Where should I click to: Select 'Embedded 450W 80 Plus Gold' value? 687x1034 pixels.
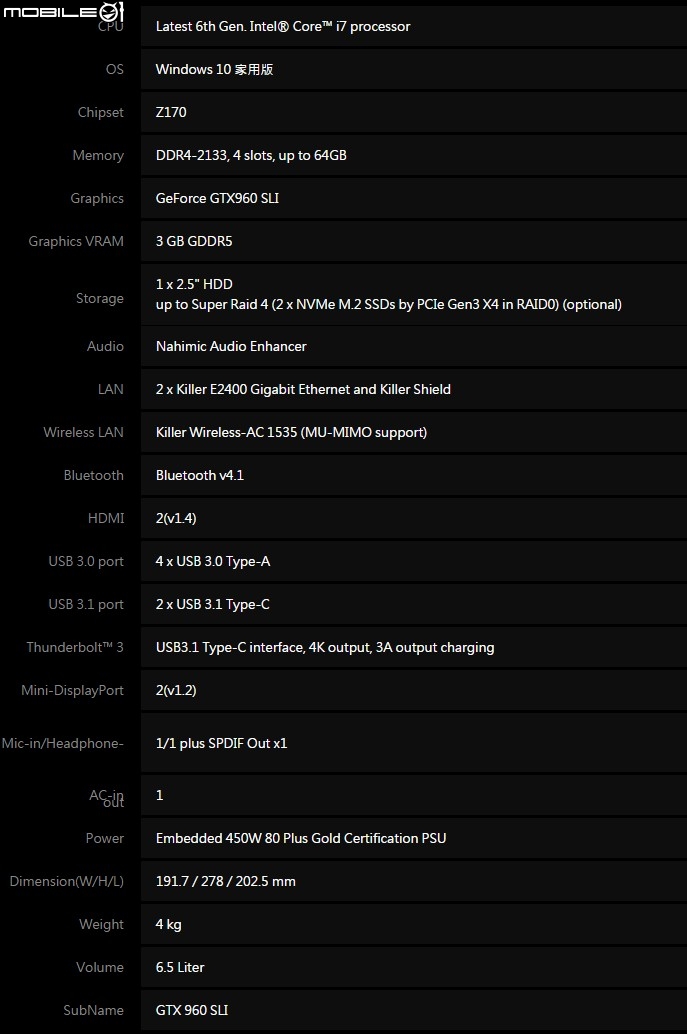(x=301, y=839)
